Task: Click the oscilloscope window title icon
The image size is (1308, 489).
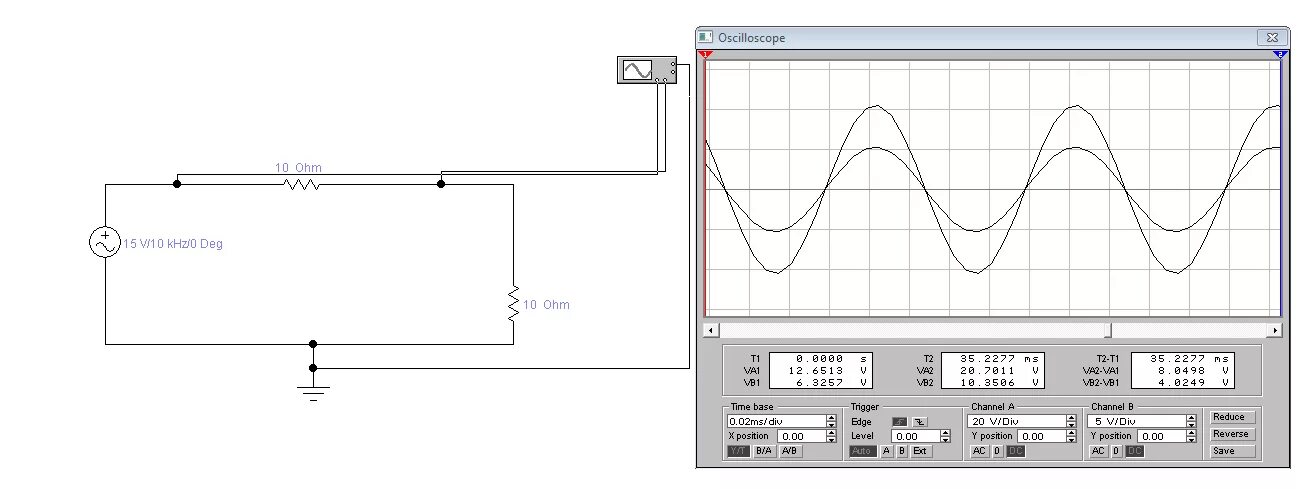Action: coord(705,38)
